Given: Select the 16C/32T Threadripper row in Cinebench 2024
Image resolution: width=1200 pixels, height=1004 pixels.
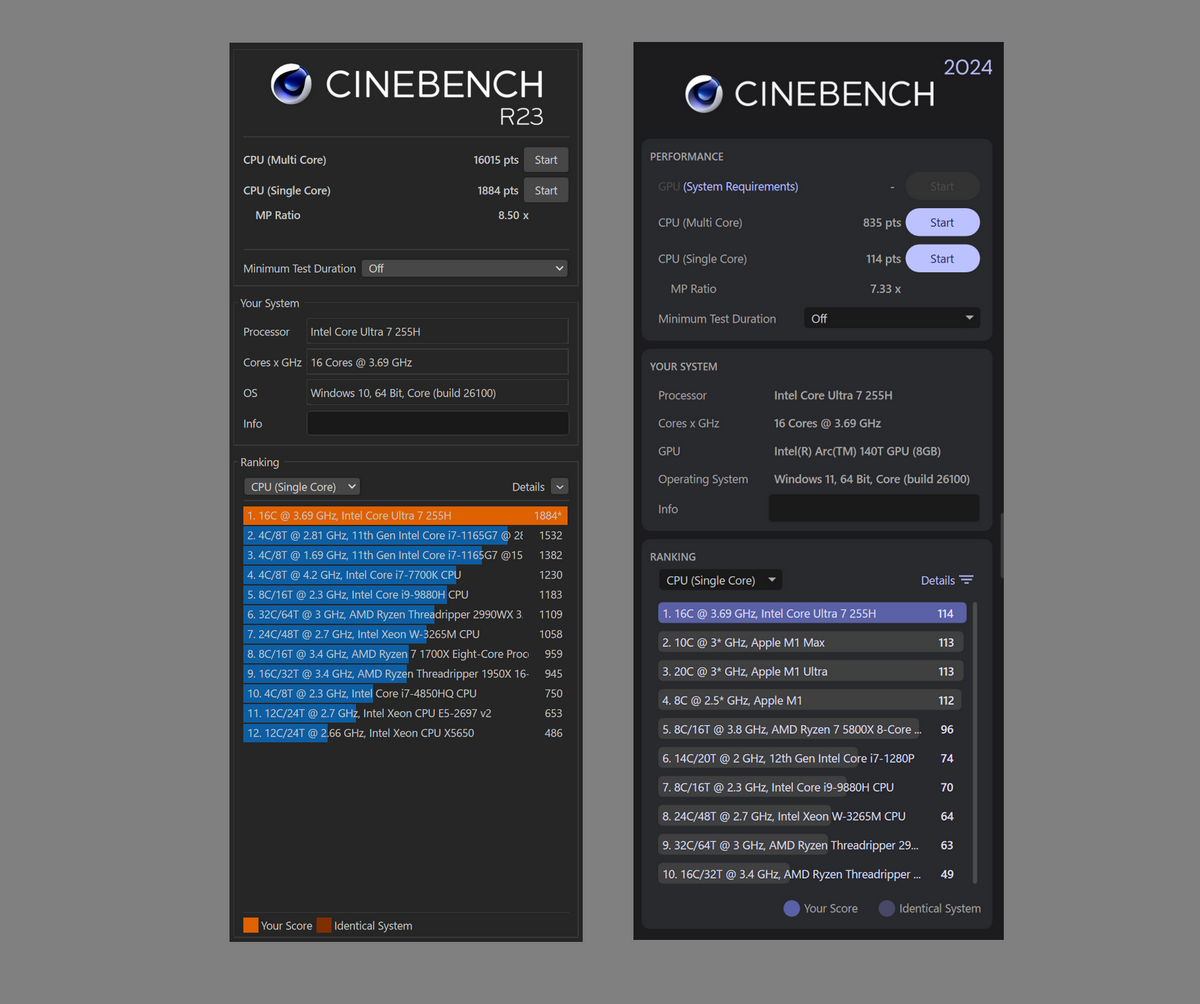Looking at the screenshot, I should pyautogui.click(x=812, y=874).
